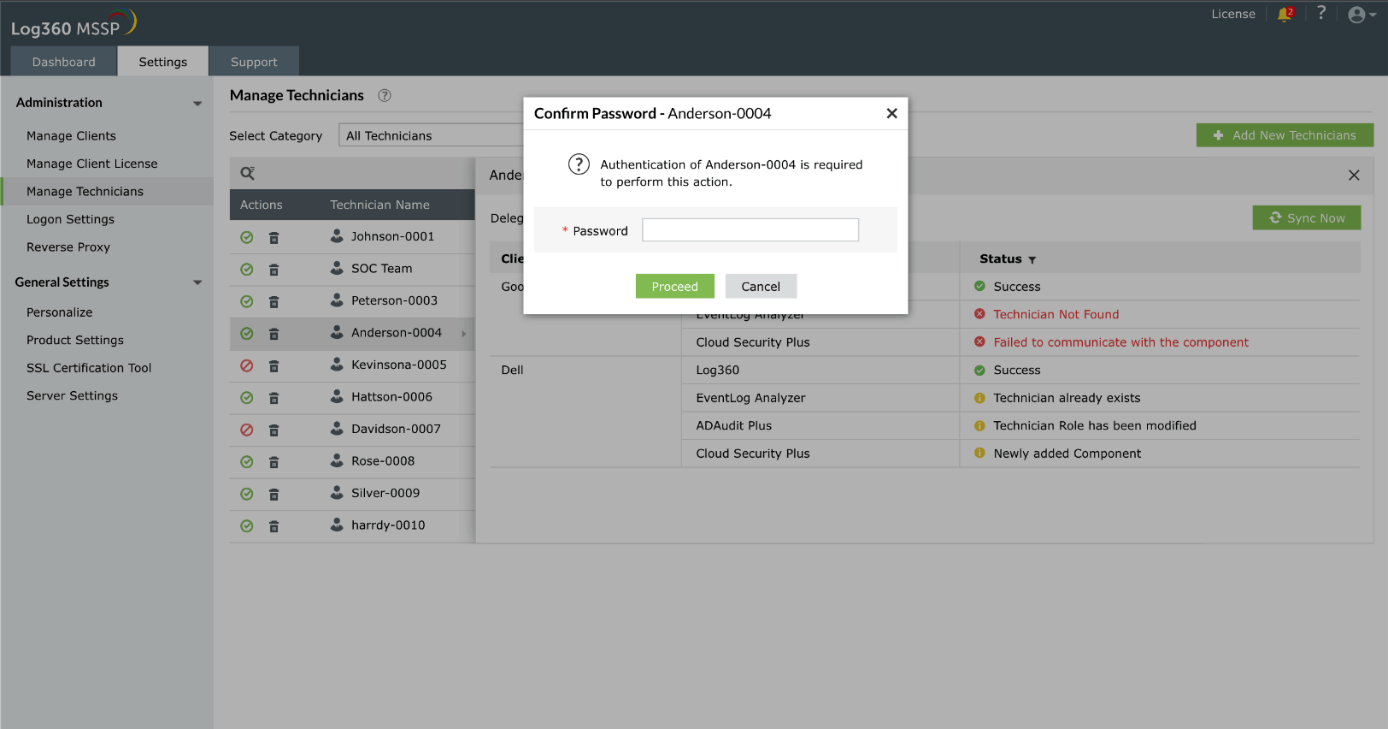Image resolution: width=1388 pixels, height=729 pixels.
Task: Toggle enabled status of Rose-0008
Action: [247, 461]
